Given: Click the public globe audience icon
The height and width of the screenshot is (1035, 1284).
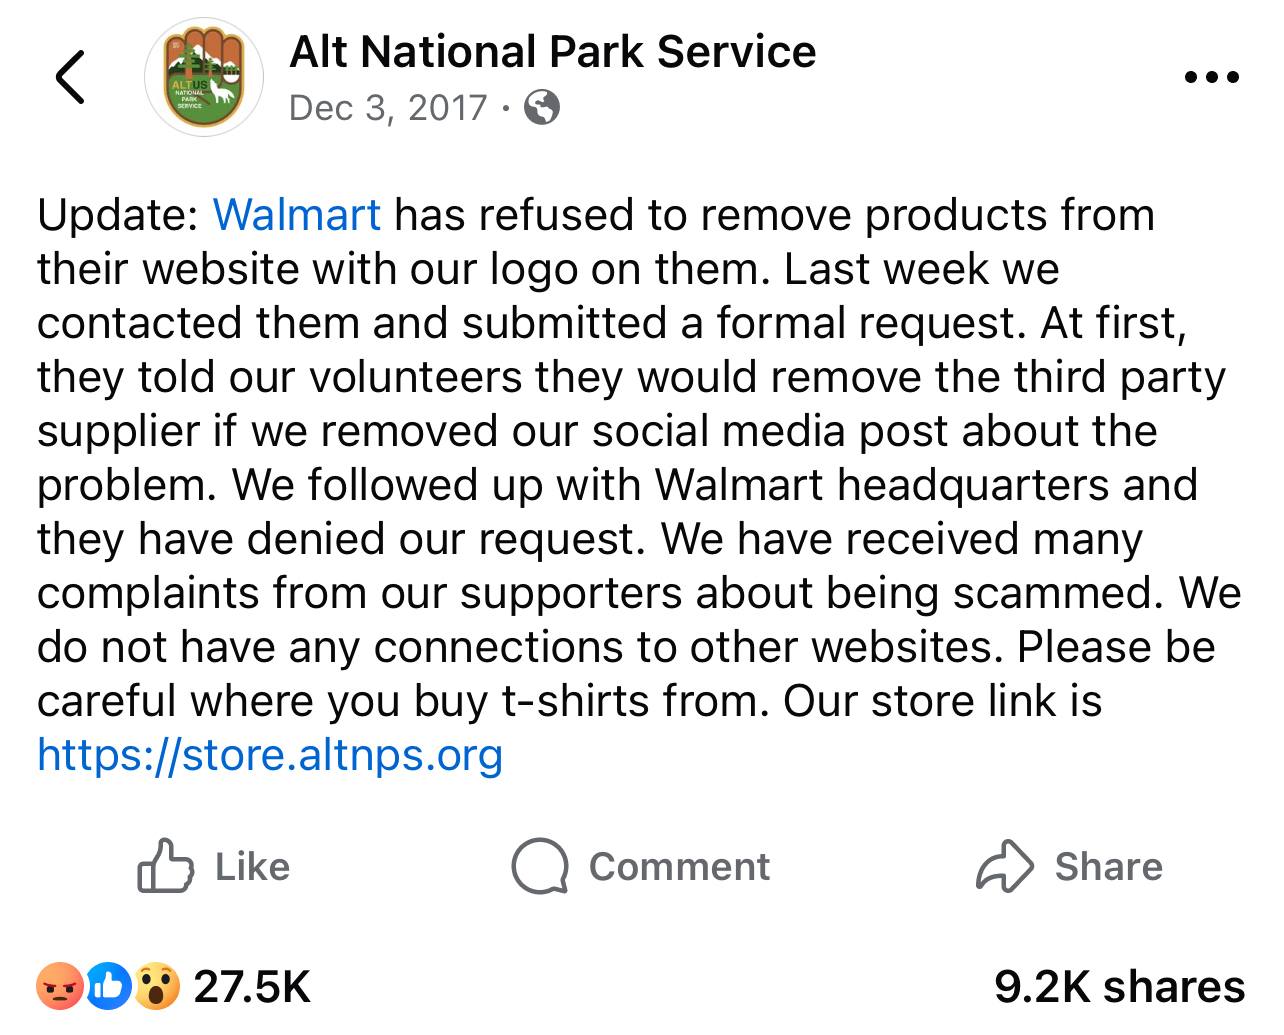Looking at the screenshot, I should click(542, 107).
